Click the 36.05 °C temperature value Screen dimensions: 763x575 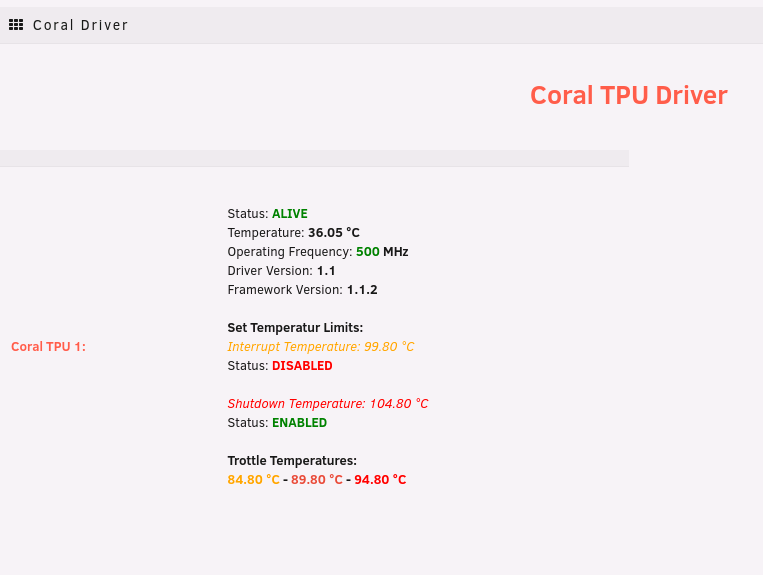[334, 233]
